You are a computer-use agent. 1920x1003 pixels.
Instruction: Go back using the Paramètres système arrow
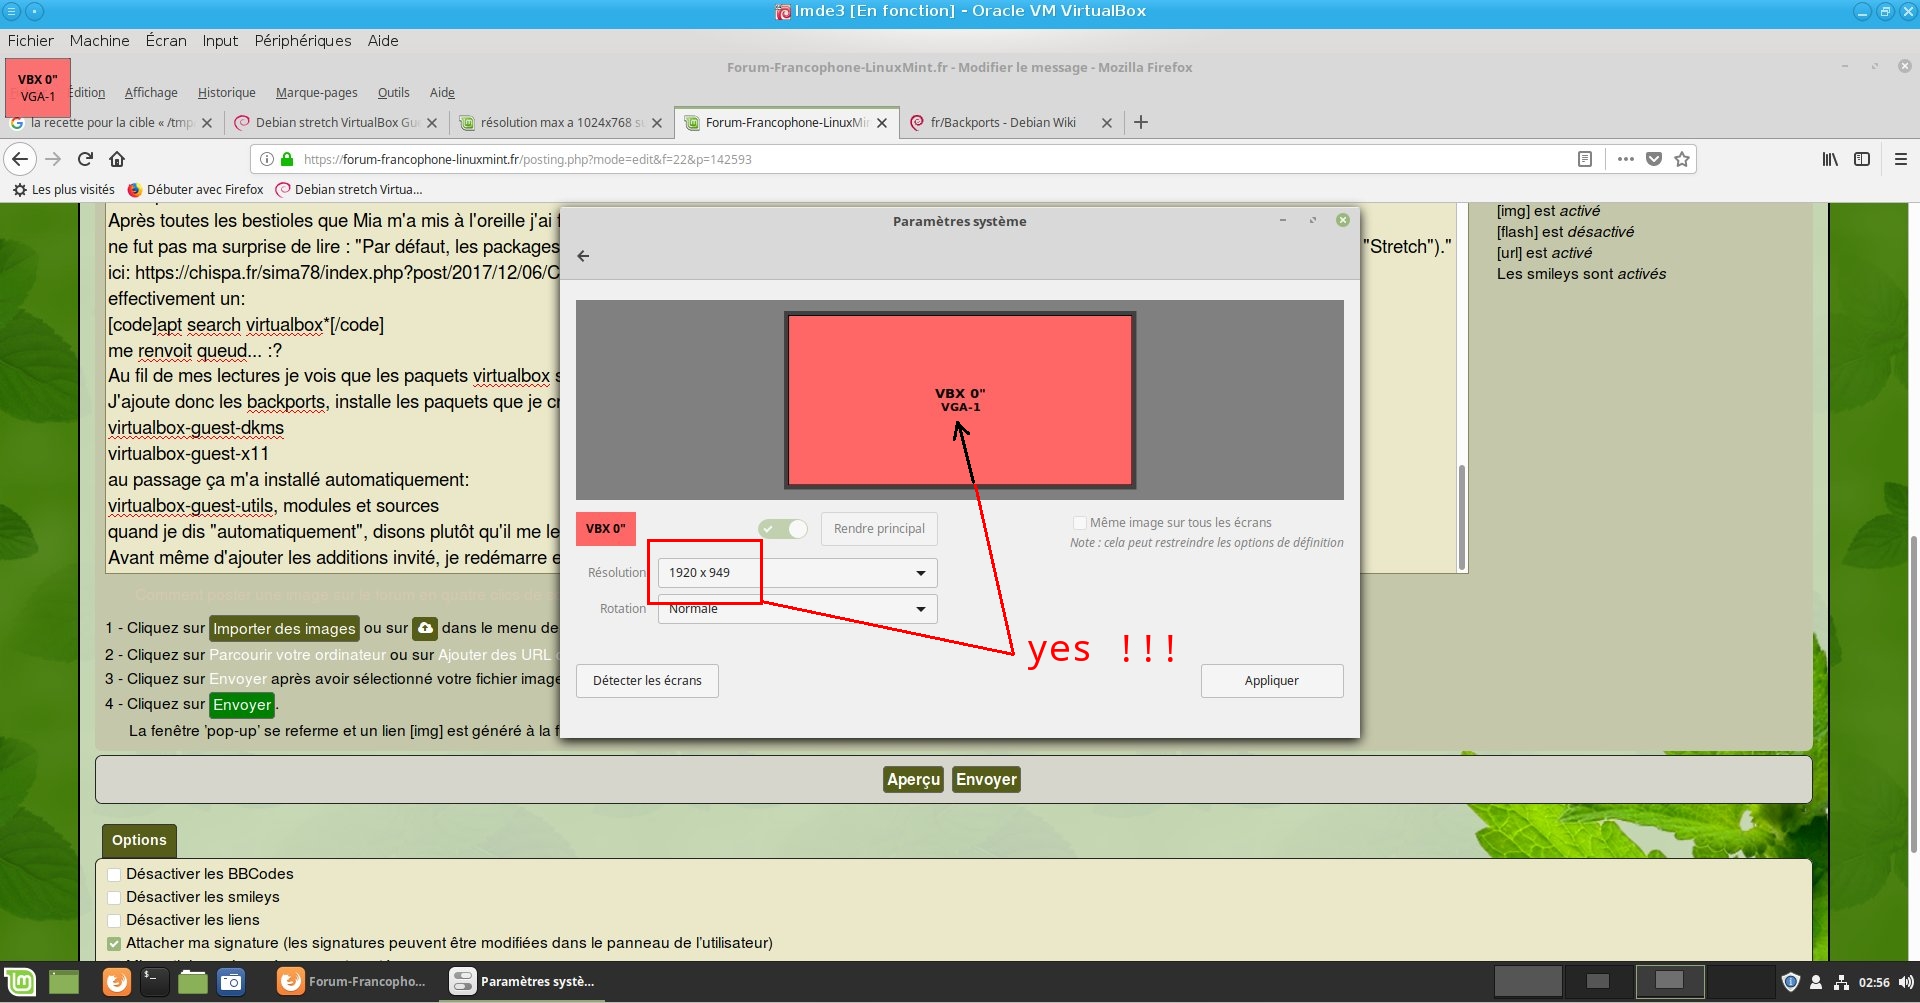[584, 256]
